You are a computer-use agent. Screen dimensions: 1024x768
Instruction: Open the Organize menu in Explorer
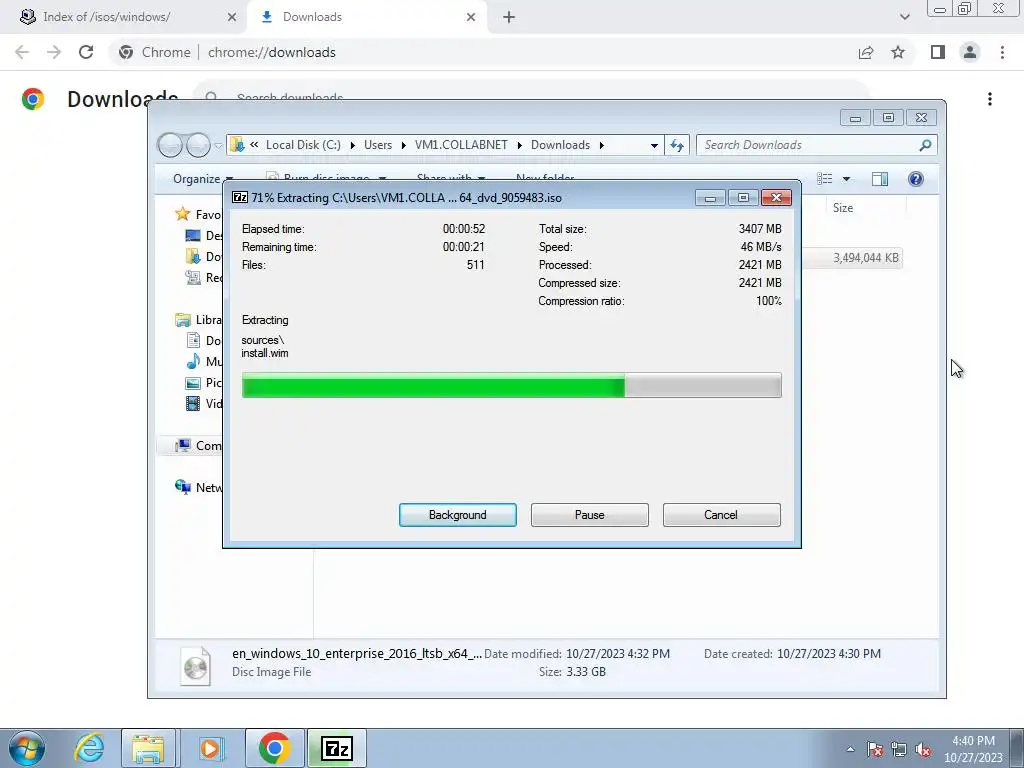(x=202, y=179)
